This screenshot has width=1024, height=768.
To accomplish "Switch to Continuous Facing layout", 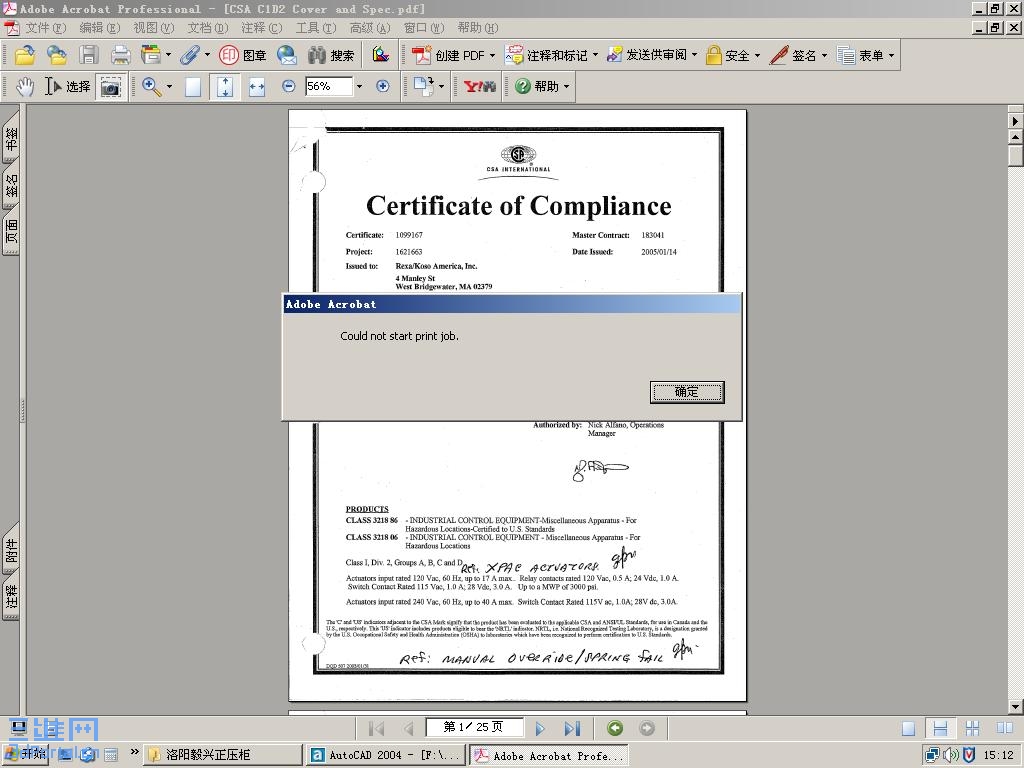I will point(972,729).
